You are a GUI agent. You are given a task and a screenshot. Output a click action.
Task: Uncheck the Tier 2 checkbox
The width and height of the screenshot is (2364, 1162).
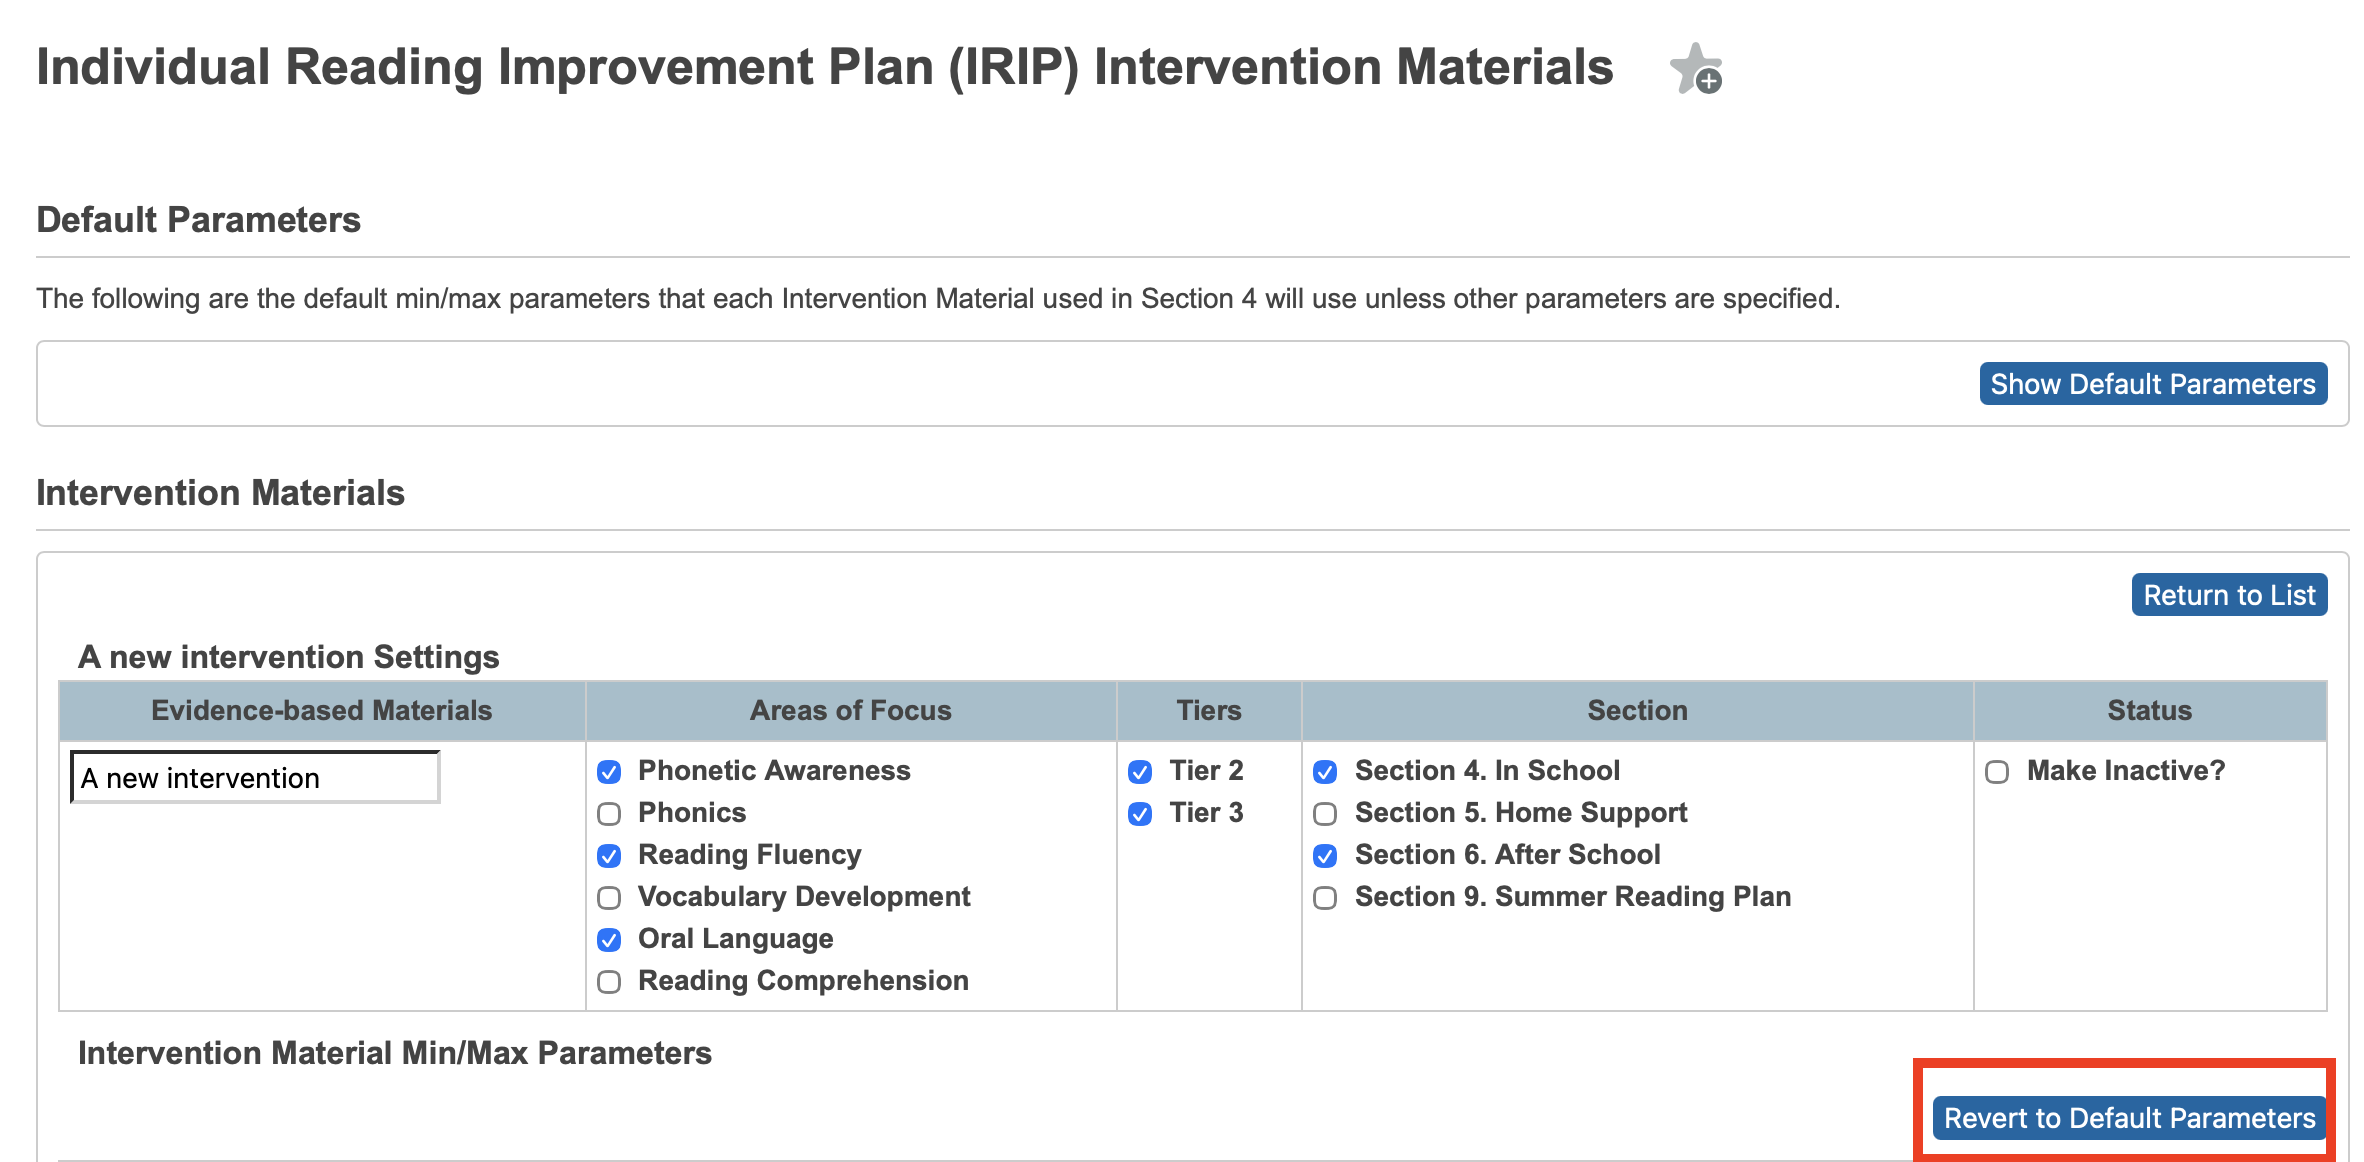[1143, 771]
